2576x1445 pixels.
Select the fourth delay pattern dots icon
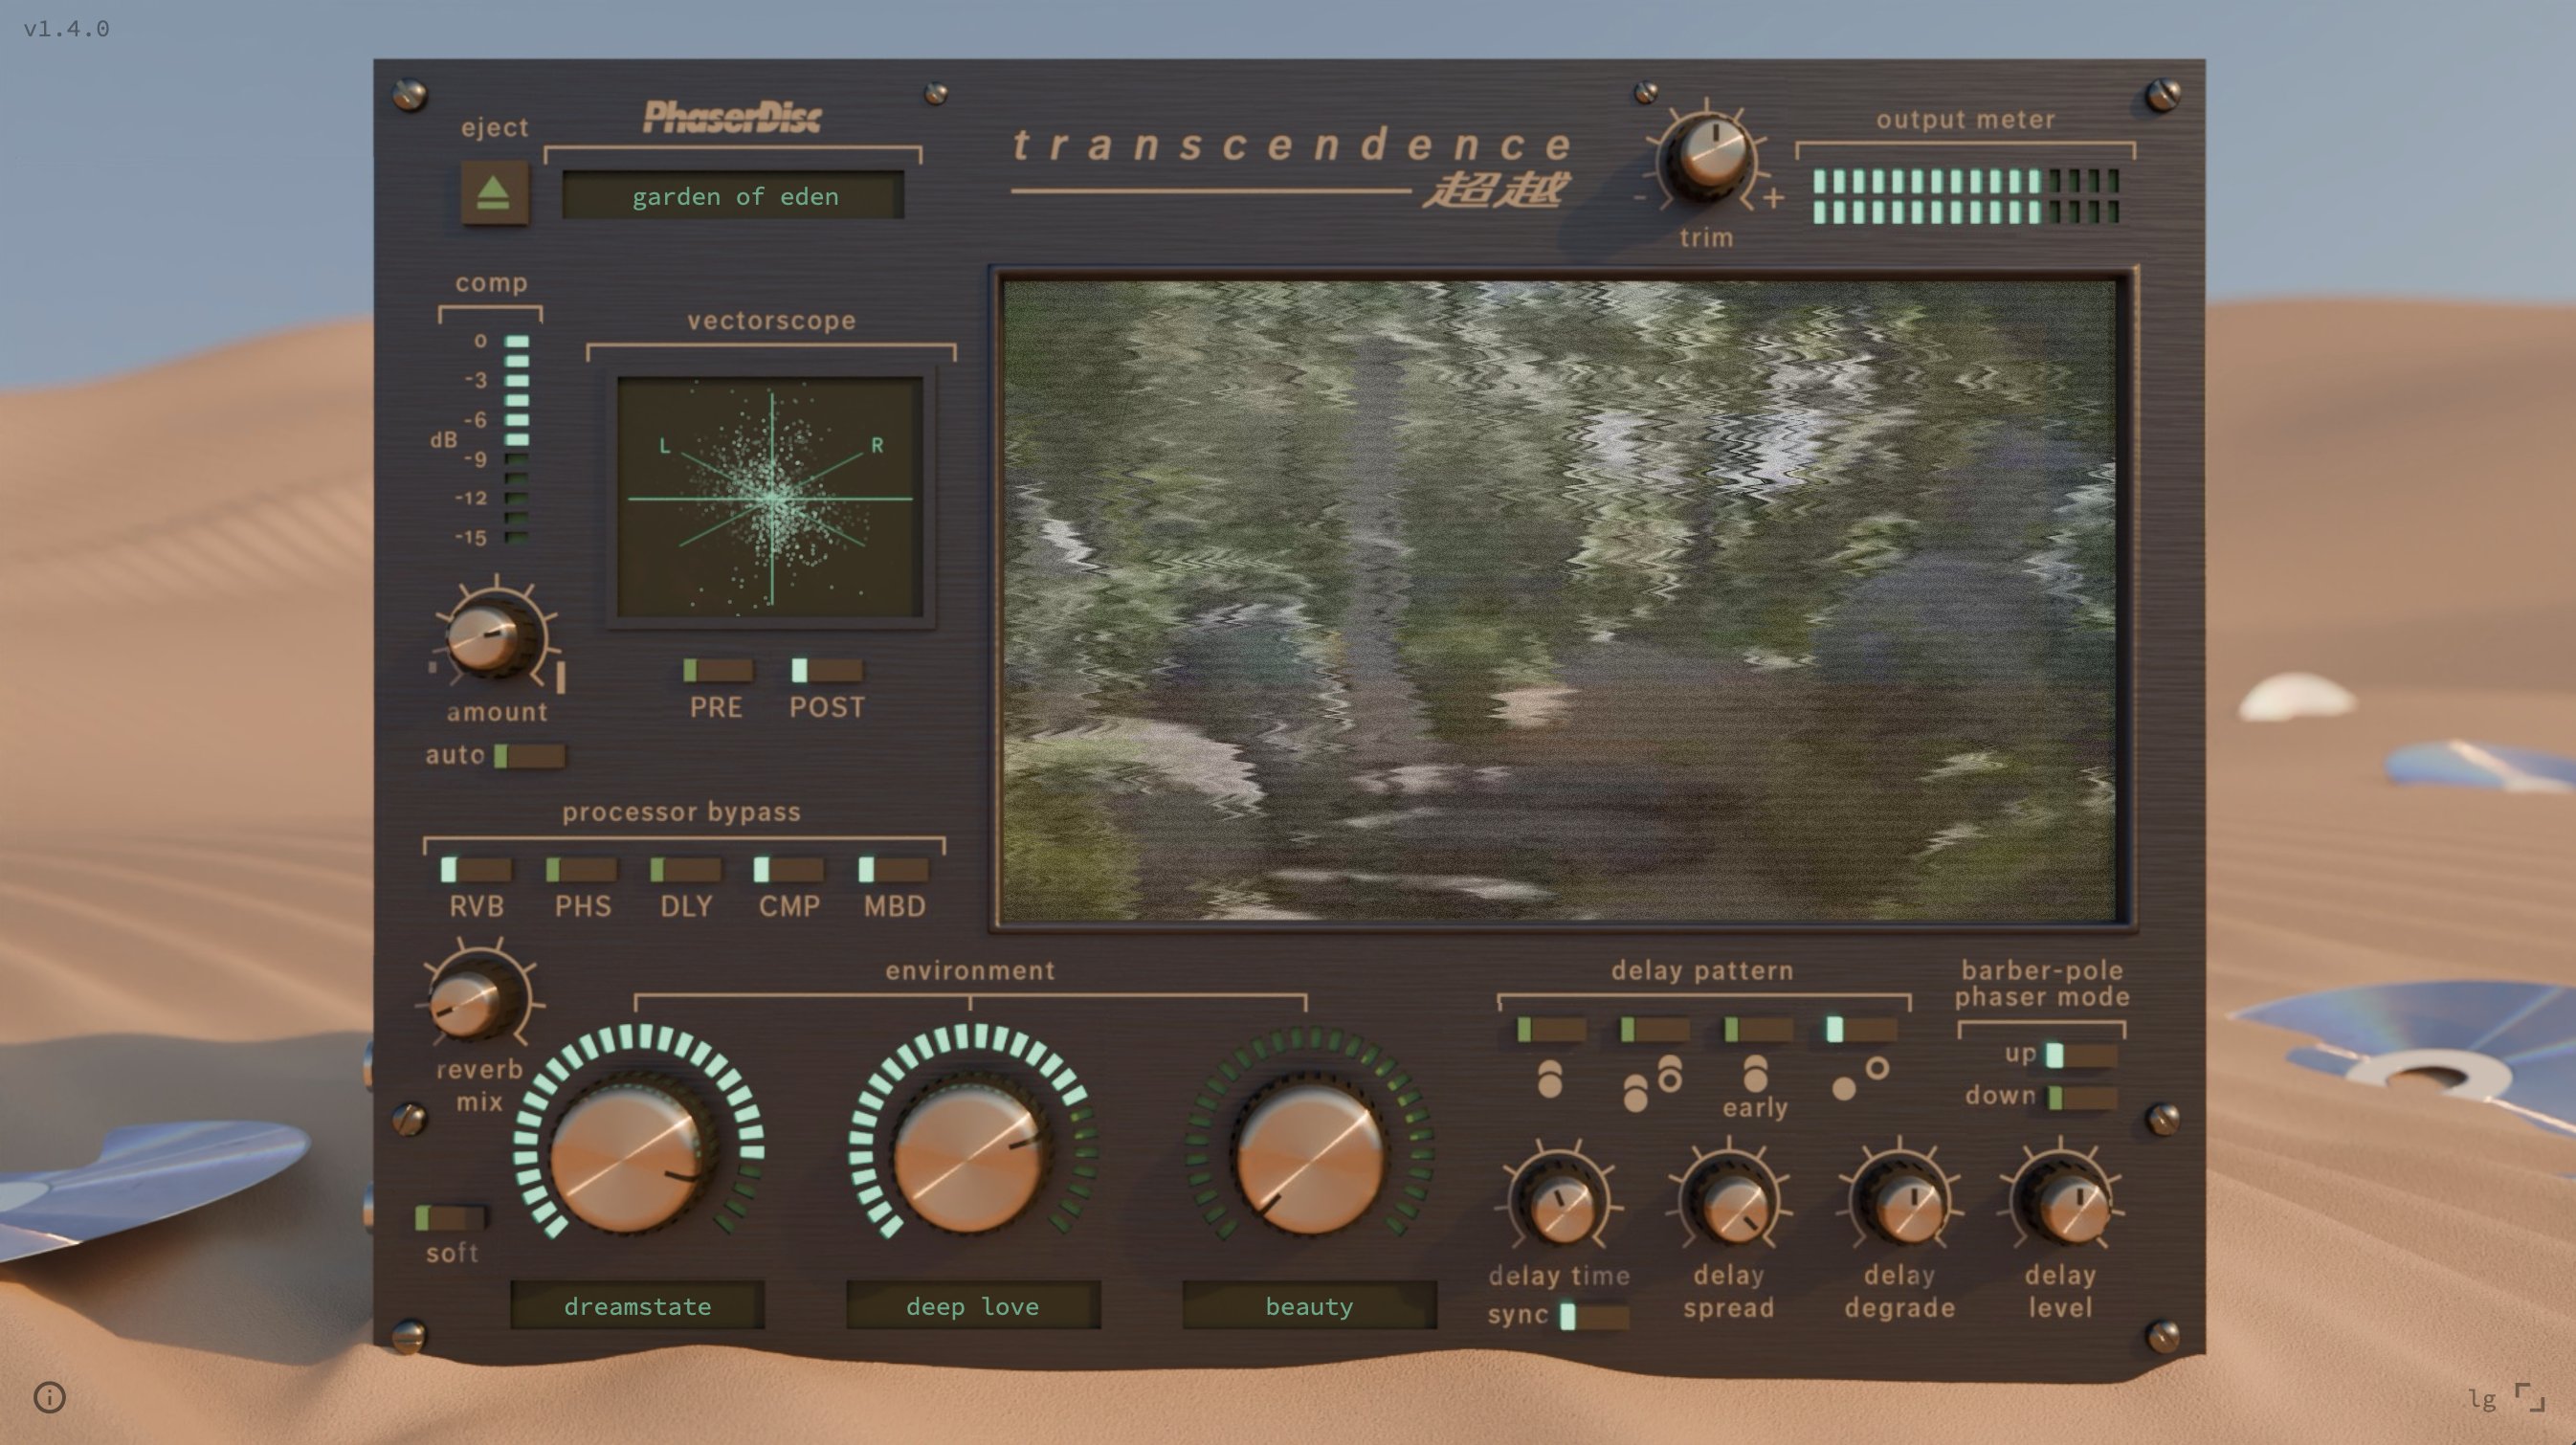(1860, 1078)
